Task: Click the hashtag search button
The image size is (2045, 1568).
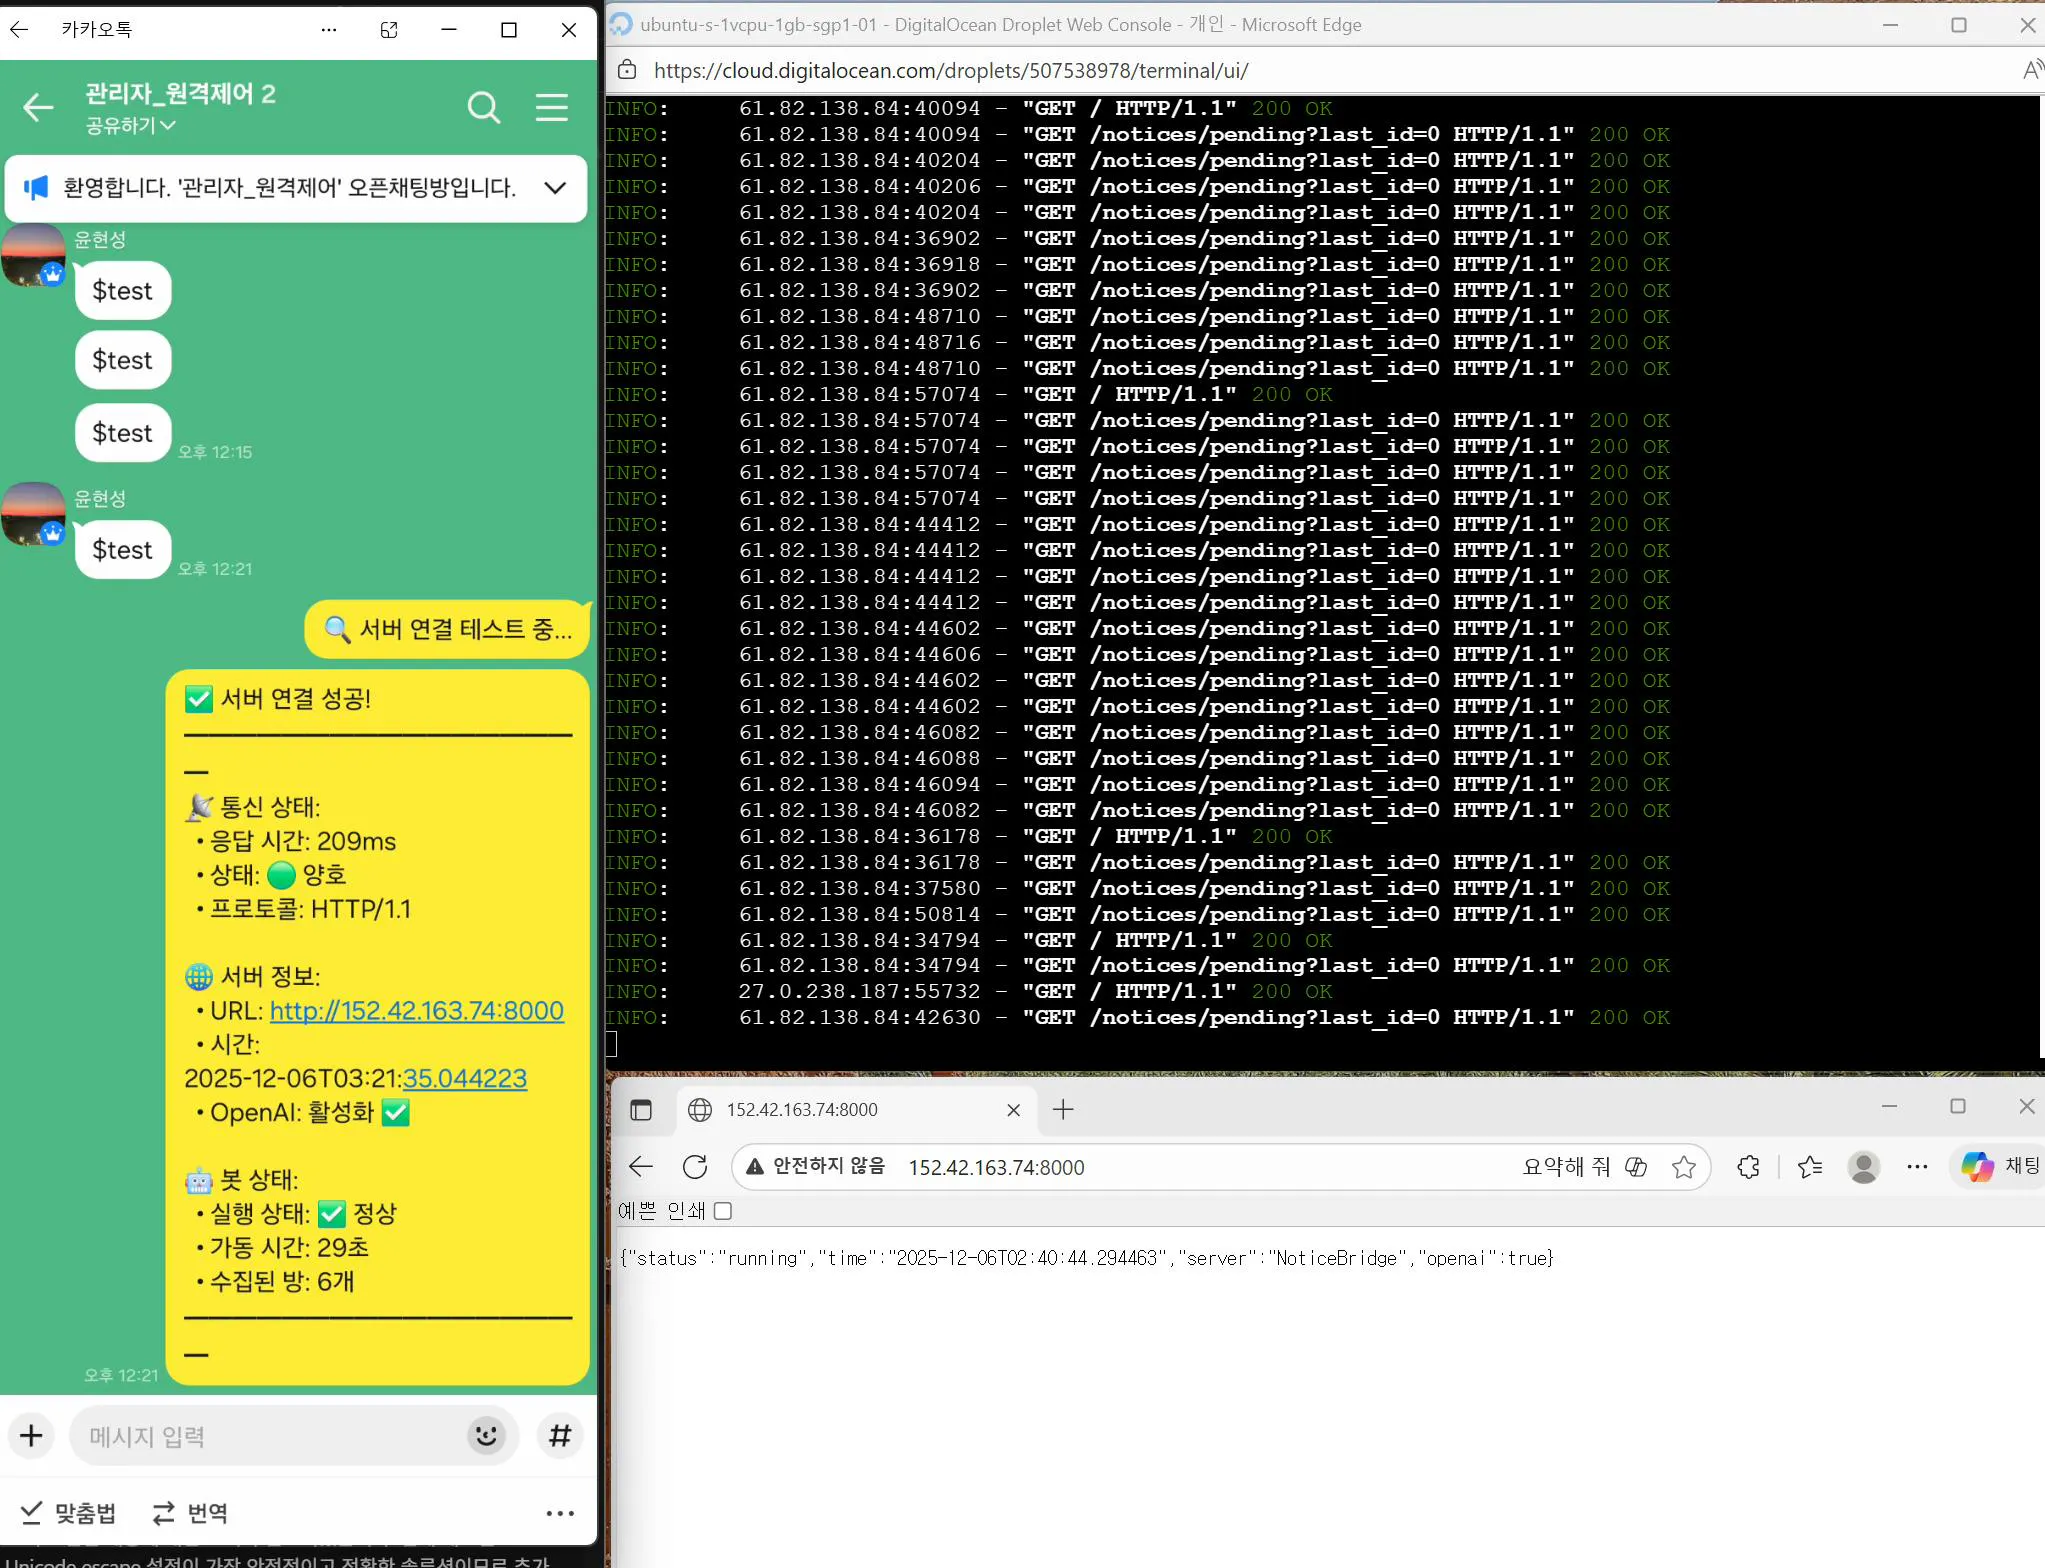Action: 560,1436
